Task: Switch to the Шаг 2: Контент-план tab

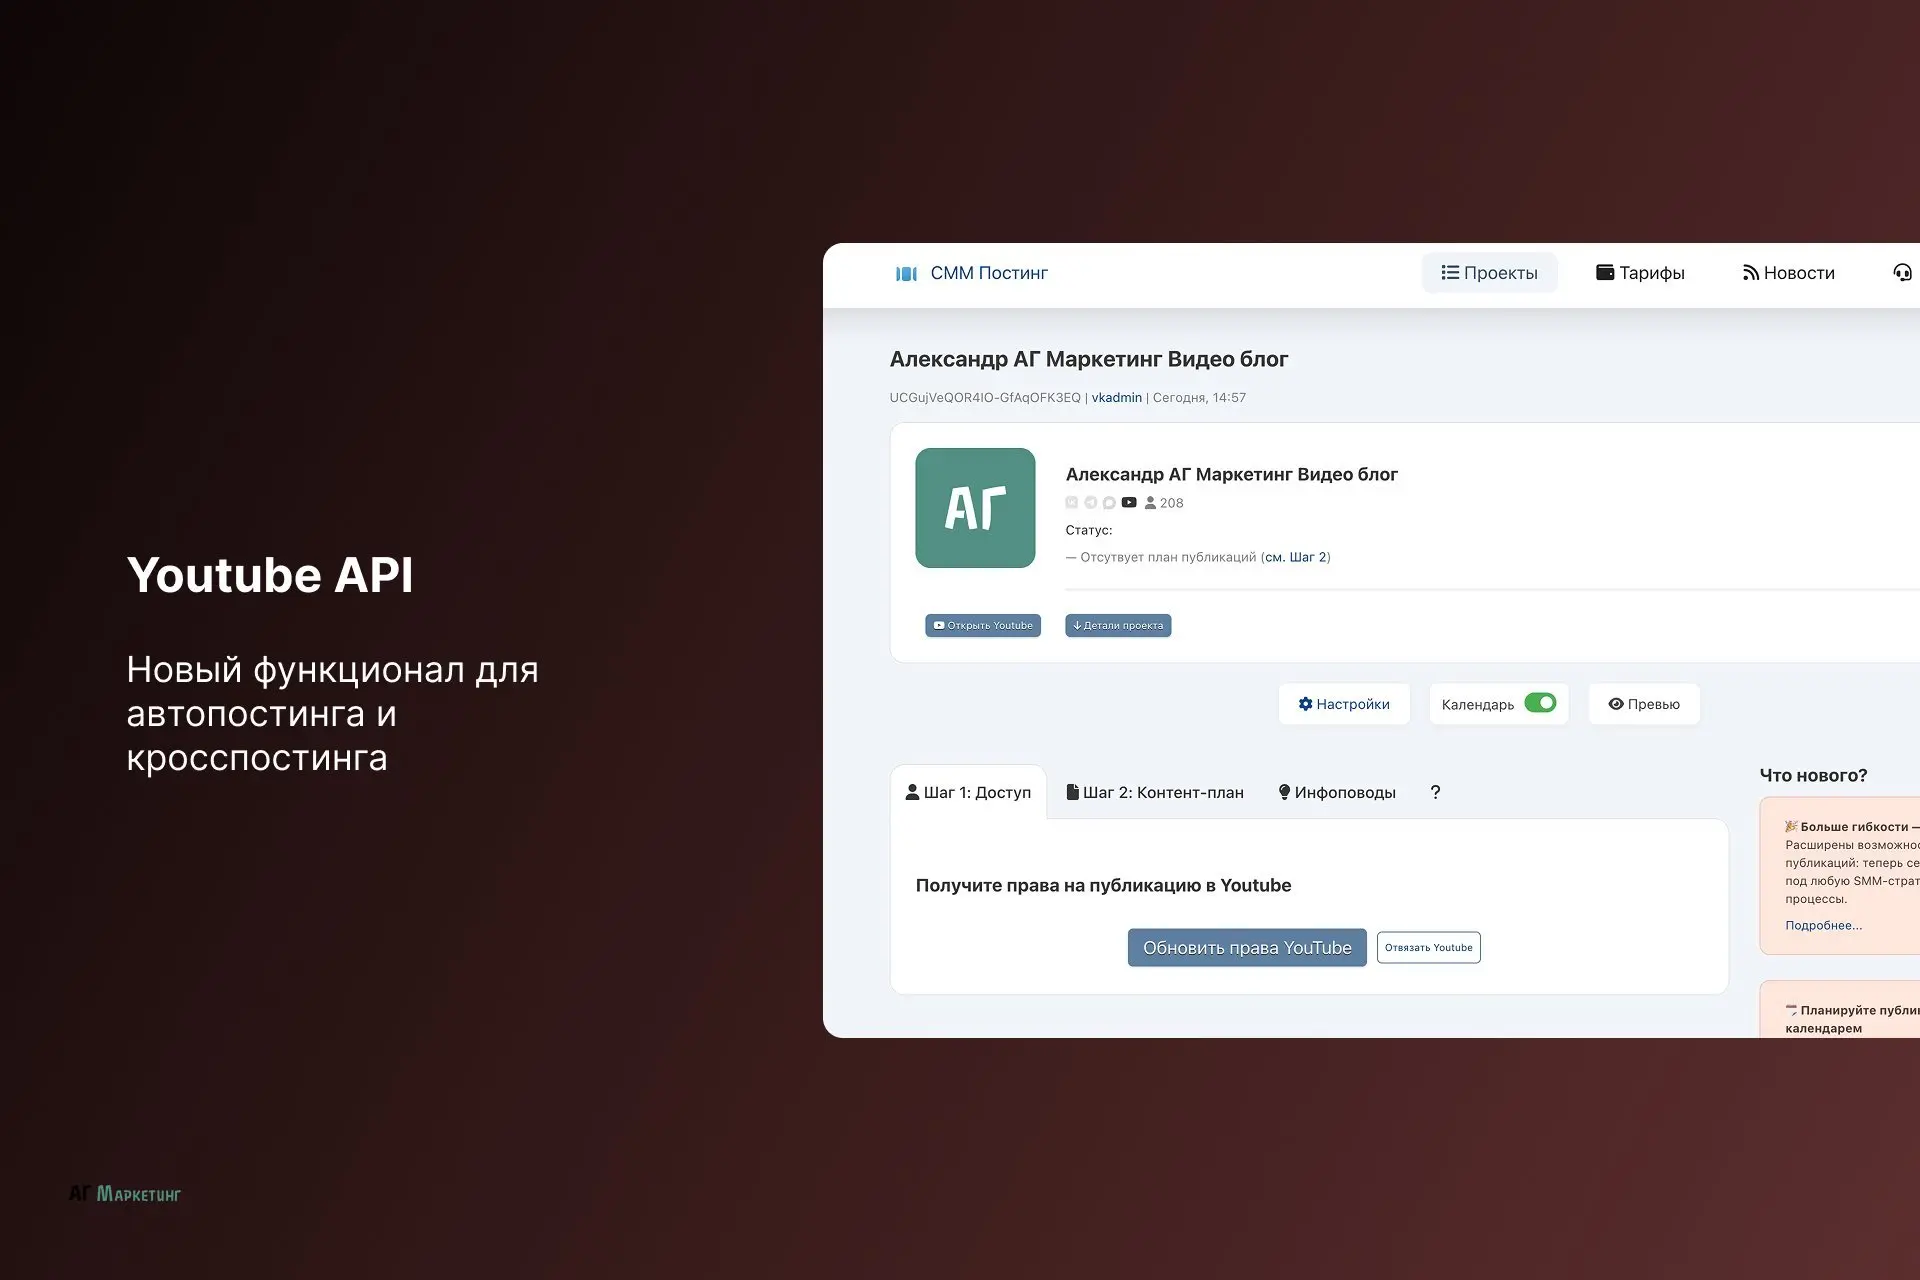Action: tap(1155, 792)
